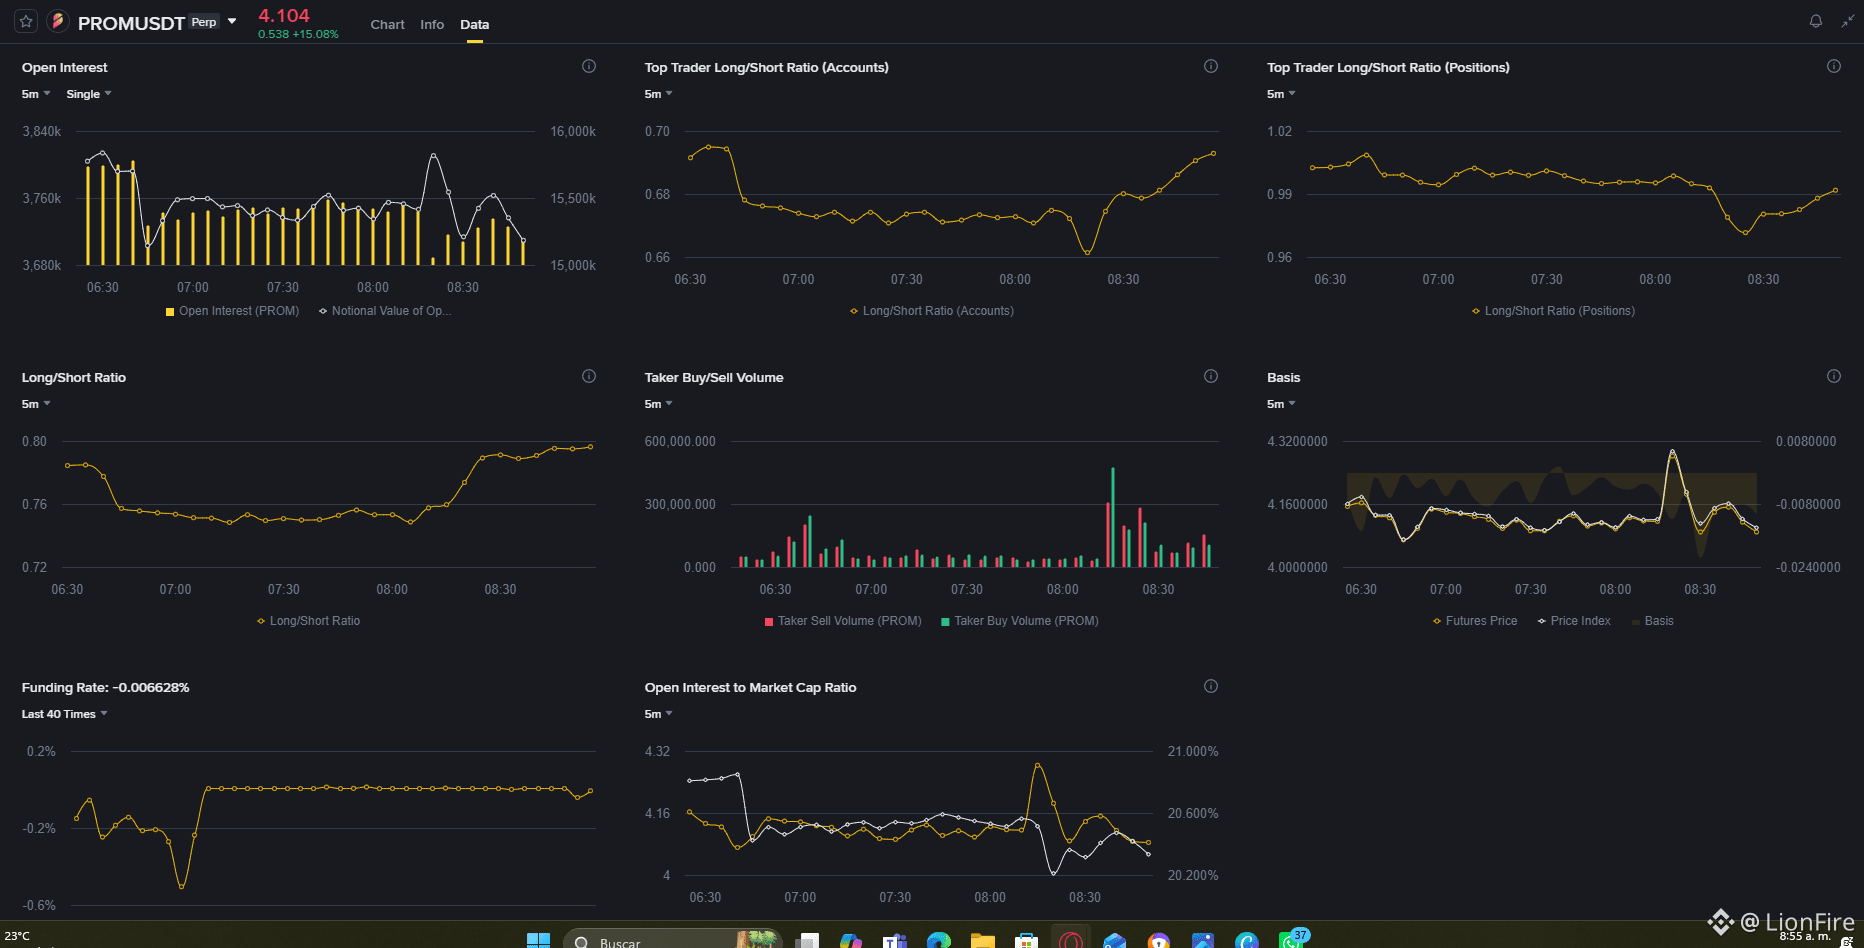1864x948 pixels.
Task: Click the 4.104 last price
Action: click(284, 15)
